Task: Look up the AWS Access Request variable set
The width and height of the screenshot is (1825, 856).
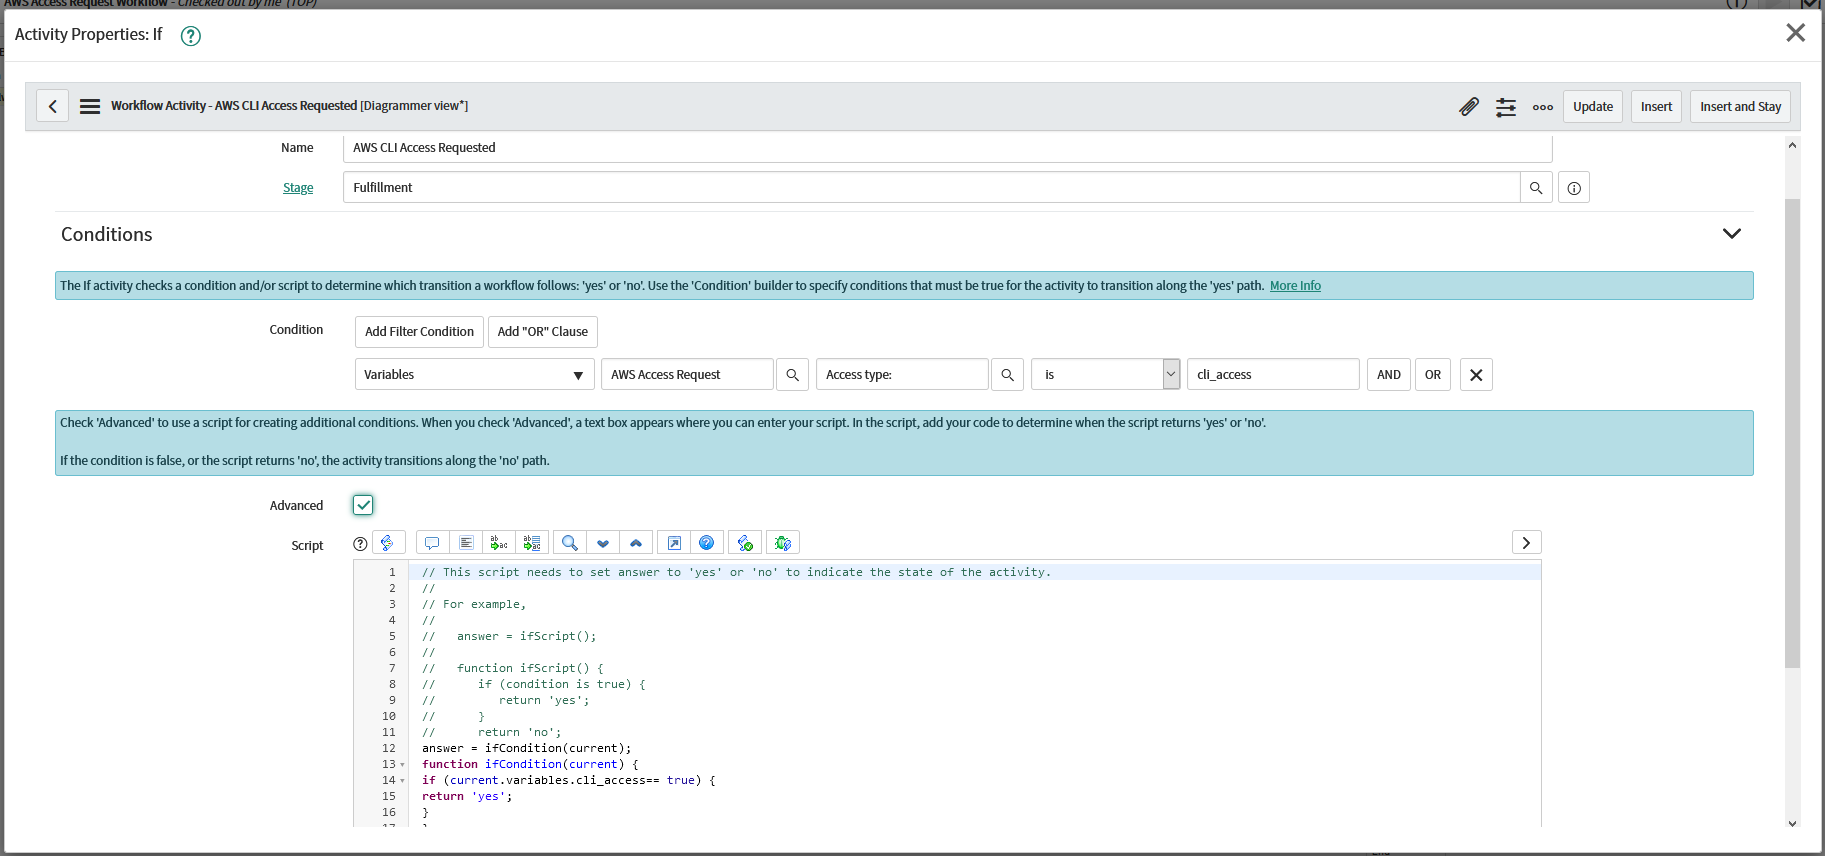Action: (793, 375)
